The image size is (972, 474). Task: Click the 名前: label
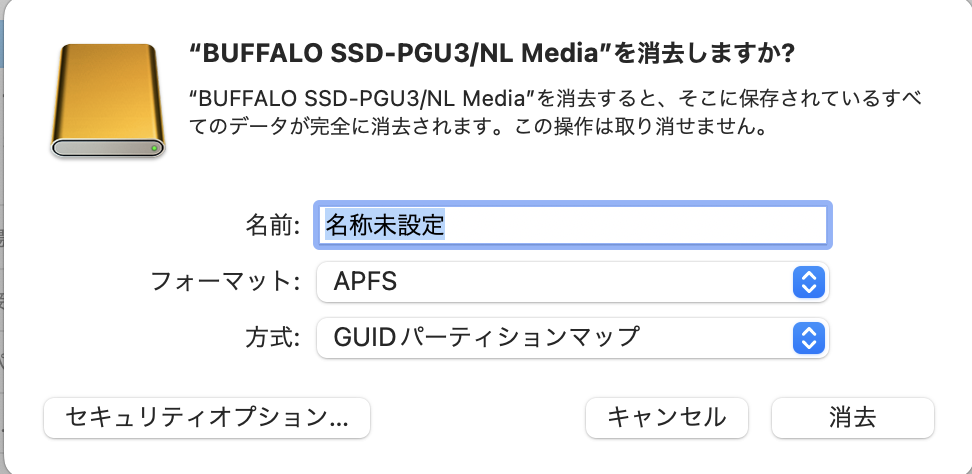(273, 226)
